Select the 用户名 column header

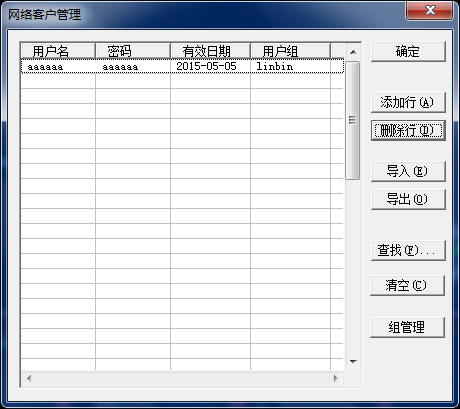(x=58, y=51)
